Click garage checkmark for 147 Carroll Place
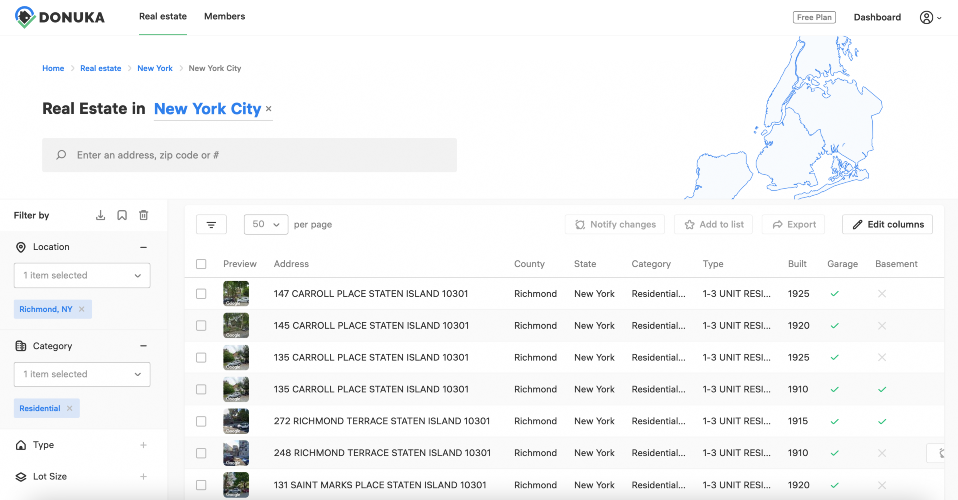 (835, 294)
